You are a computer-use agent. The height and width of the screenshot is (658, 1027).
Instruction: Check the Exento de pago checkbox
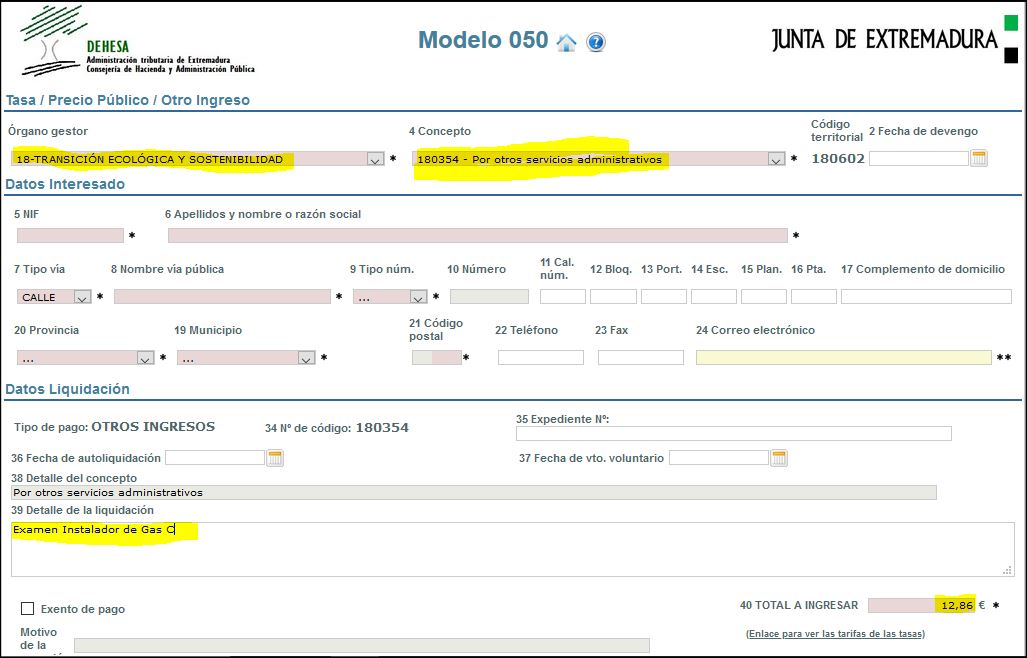[28, 608]
